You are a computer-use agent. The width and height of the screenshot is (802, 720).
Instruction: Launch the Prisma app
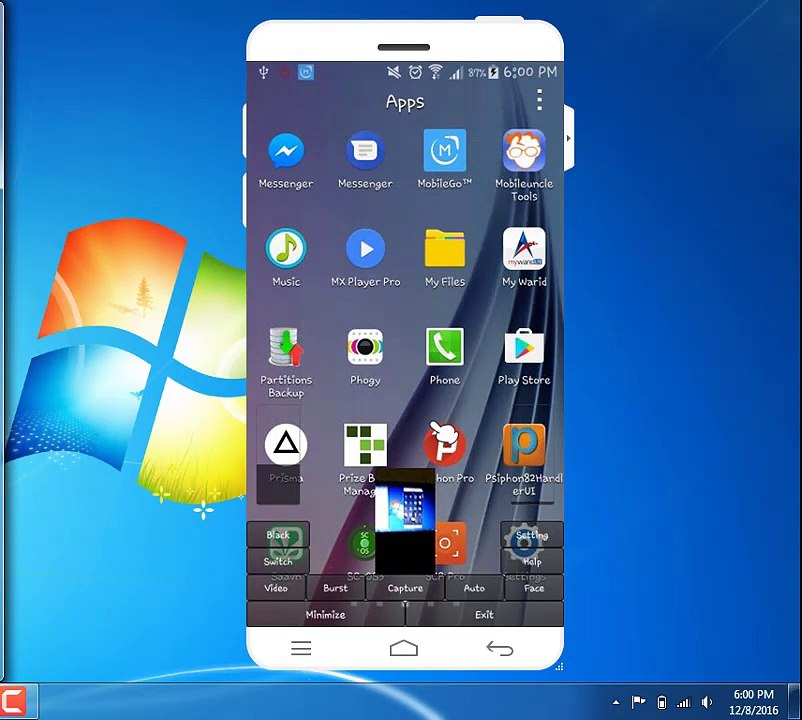[x=286, y=444]
